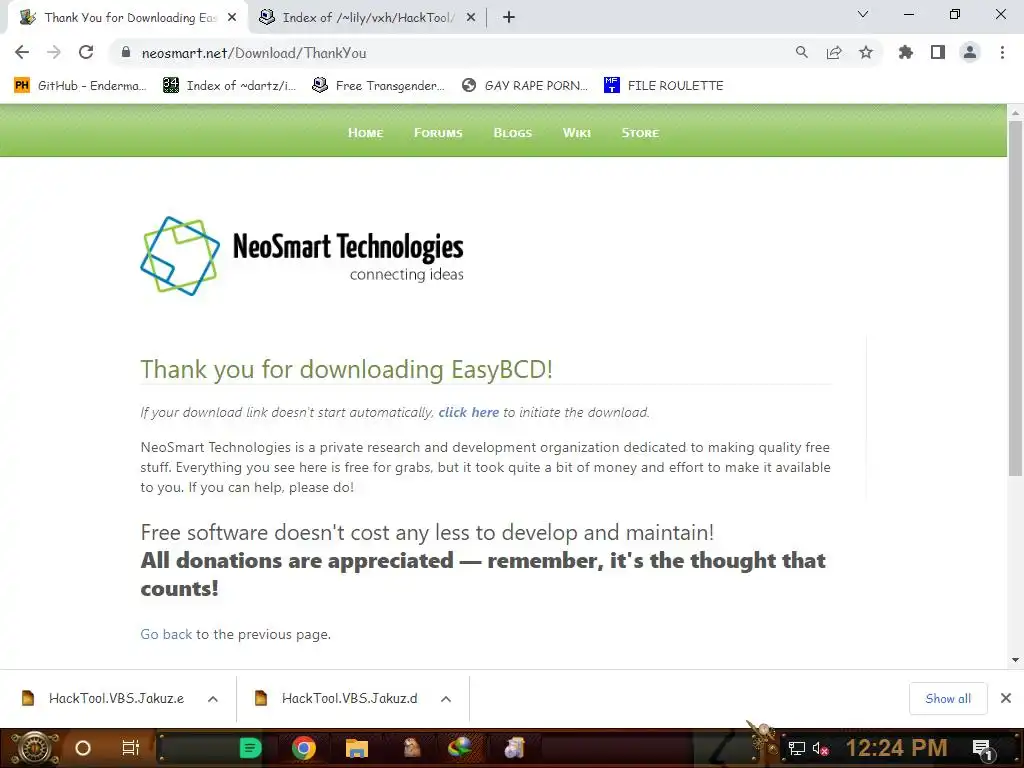The height and width of the screenshot is (768, 1024).
Task: Open the Extensions puzzle-piece menu
Action: [905, 52]
